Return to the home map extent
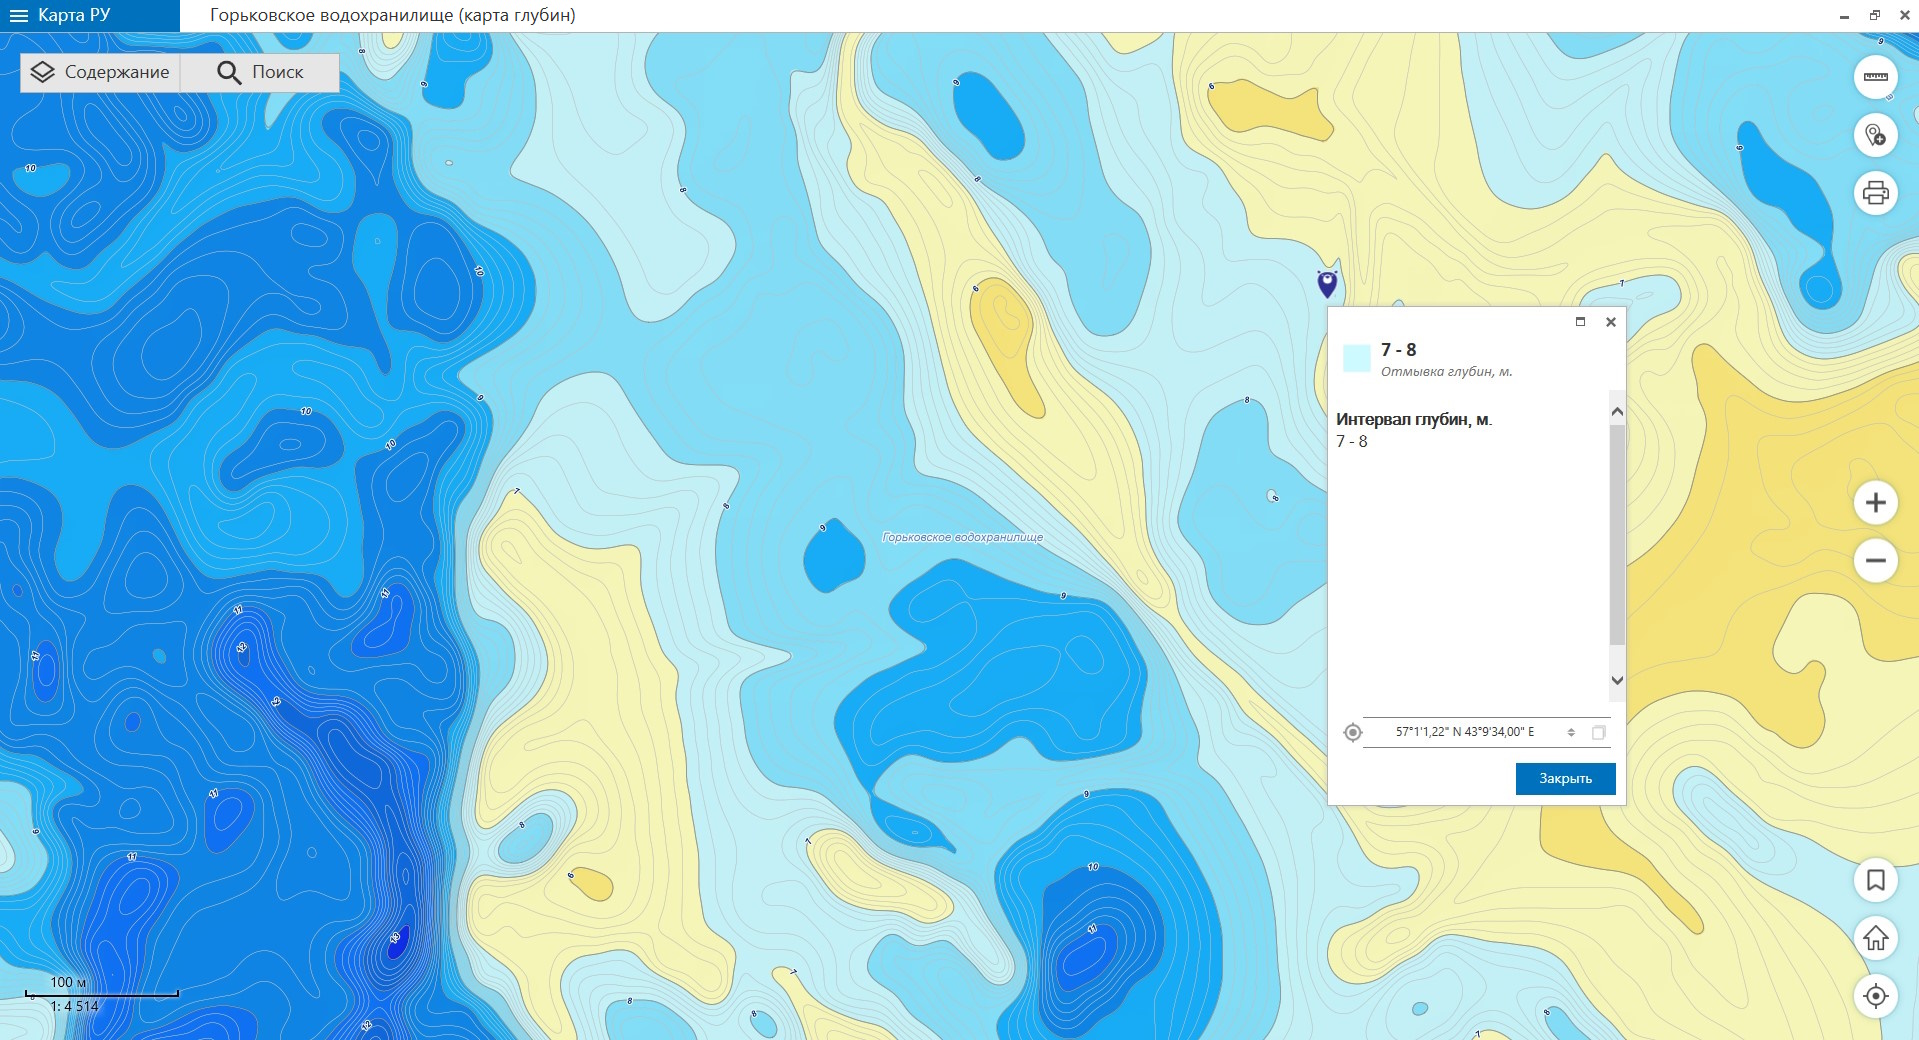1919x1040 pixels. pyautogui.click(x=1875, y=938)
